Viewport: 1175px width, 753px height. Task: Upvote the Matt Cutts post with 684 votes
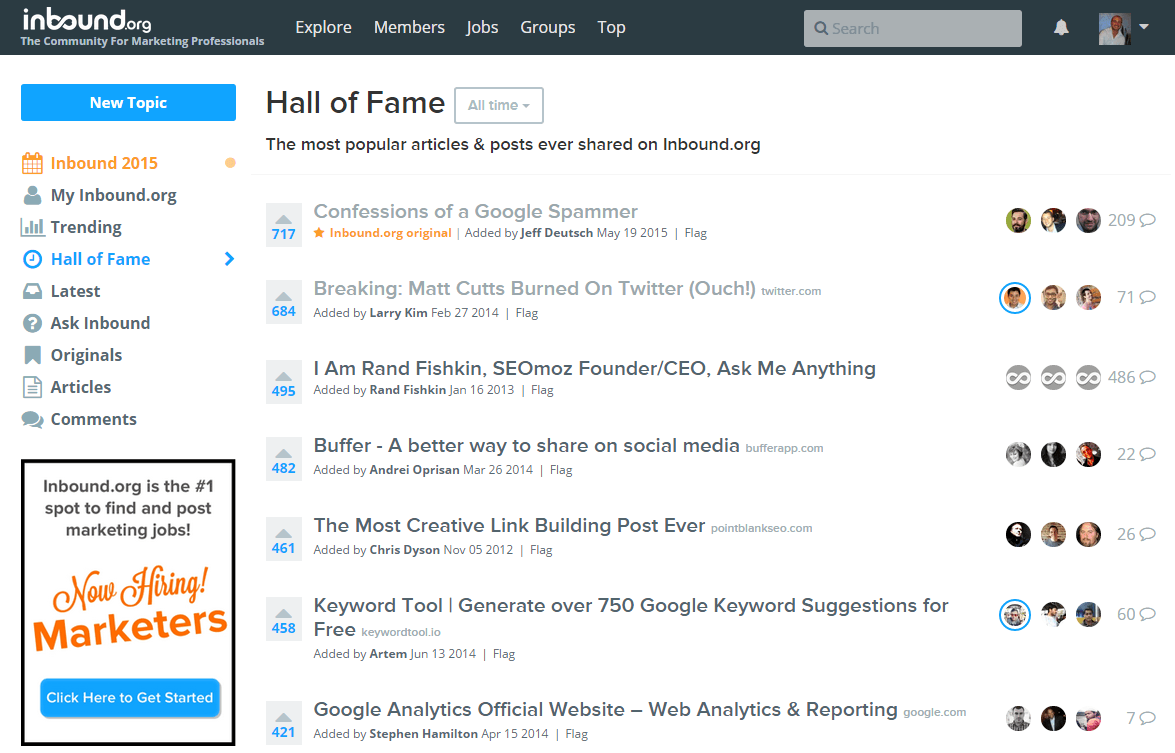tap(283, 302)
